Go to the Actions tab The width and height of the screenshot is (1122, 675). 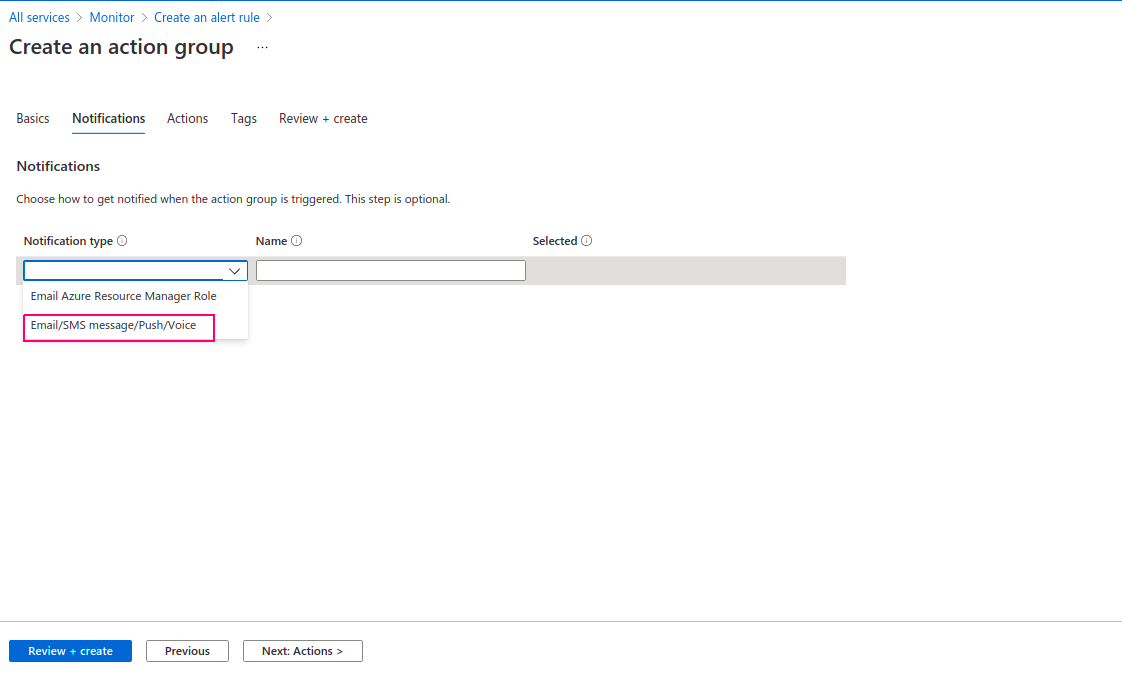(x=187, y=119)
